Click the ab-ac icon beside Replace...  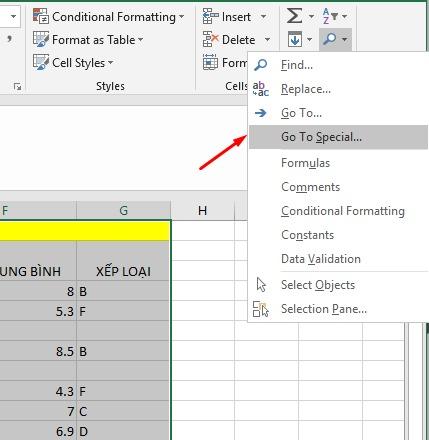pyautogui.click(x=261, y=89)
